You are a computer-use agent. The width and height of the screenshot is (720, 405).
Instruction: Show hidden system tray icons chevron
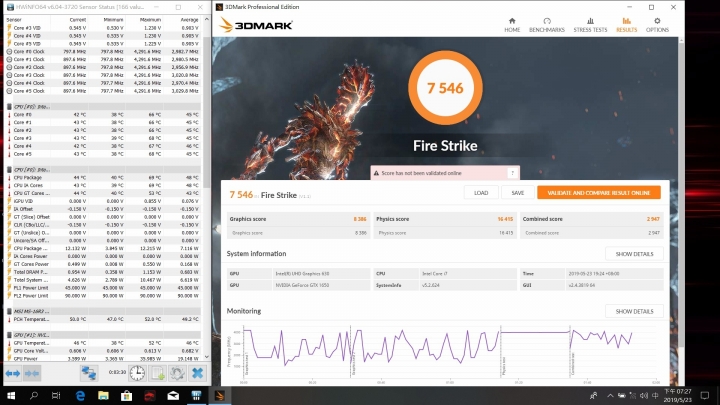(x=610, y=395)
